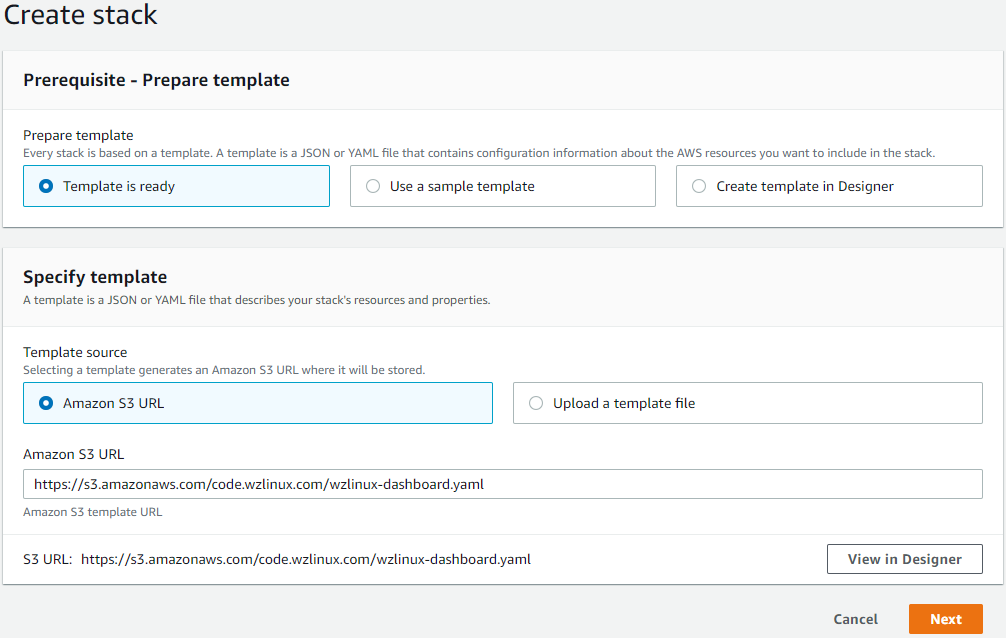The image size is (1006, 638).
Task: Click the Prepare template label
Action: coord(78,135)
